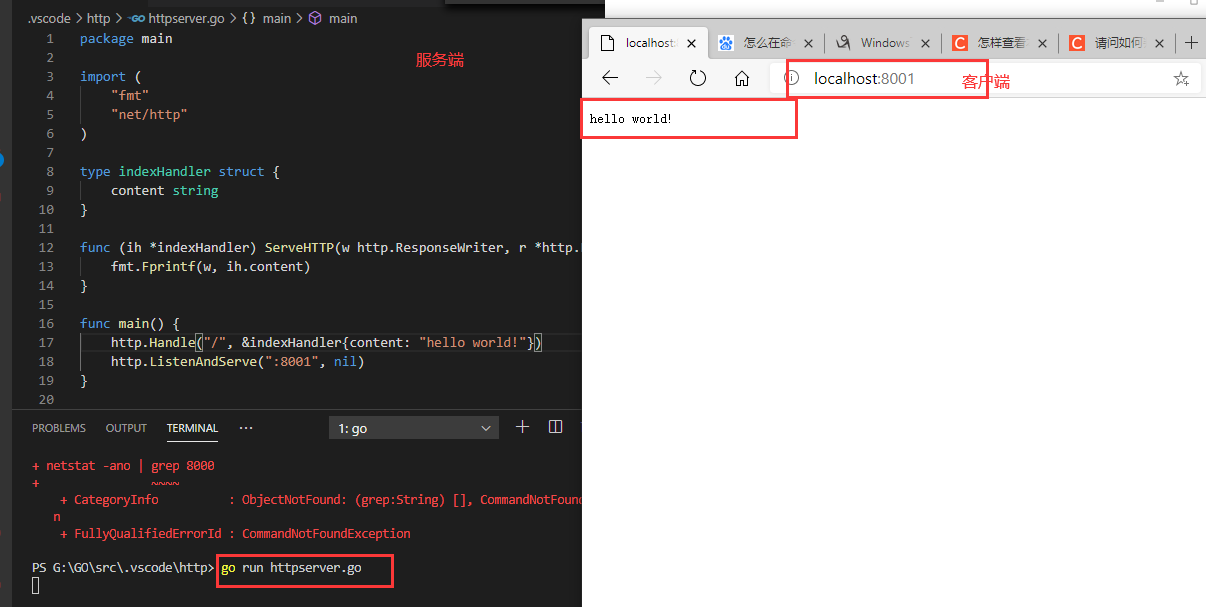
Task: Select the TERMINAL tab in VS Code
Action: pos(192,427)
